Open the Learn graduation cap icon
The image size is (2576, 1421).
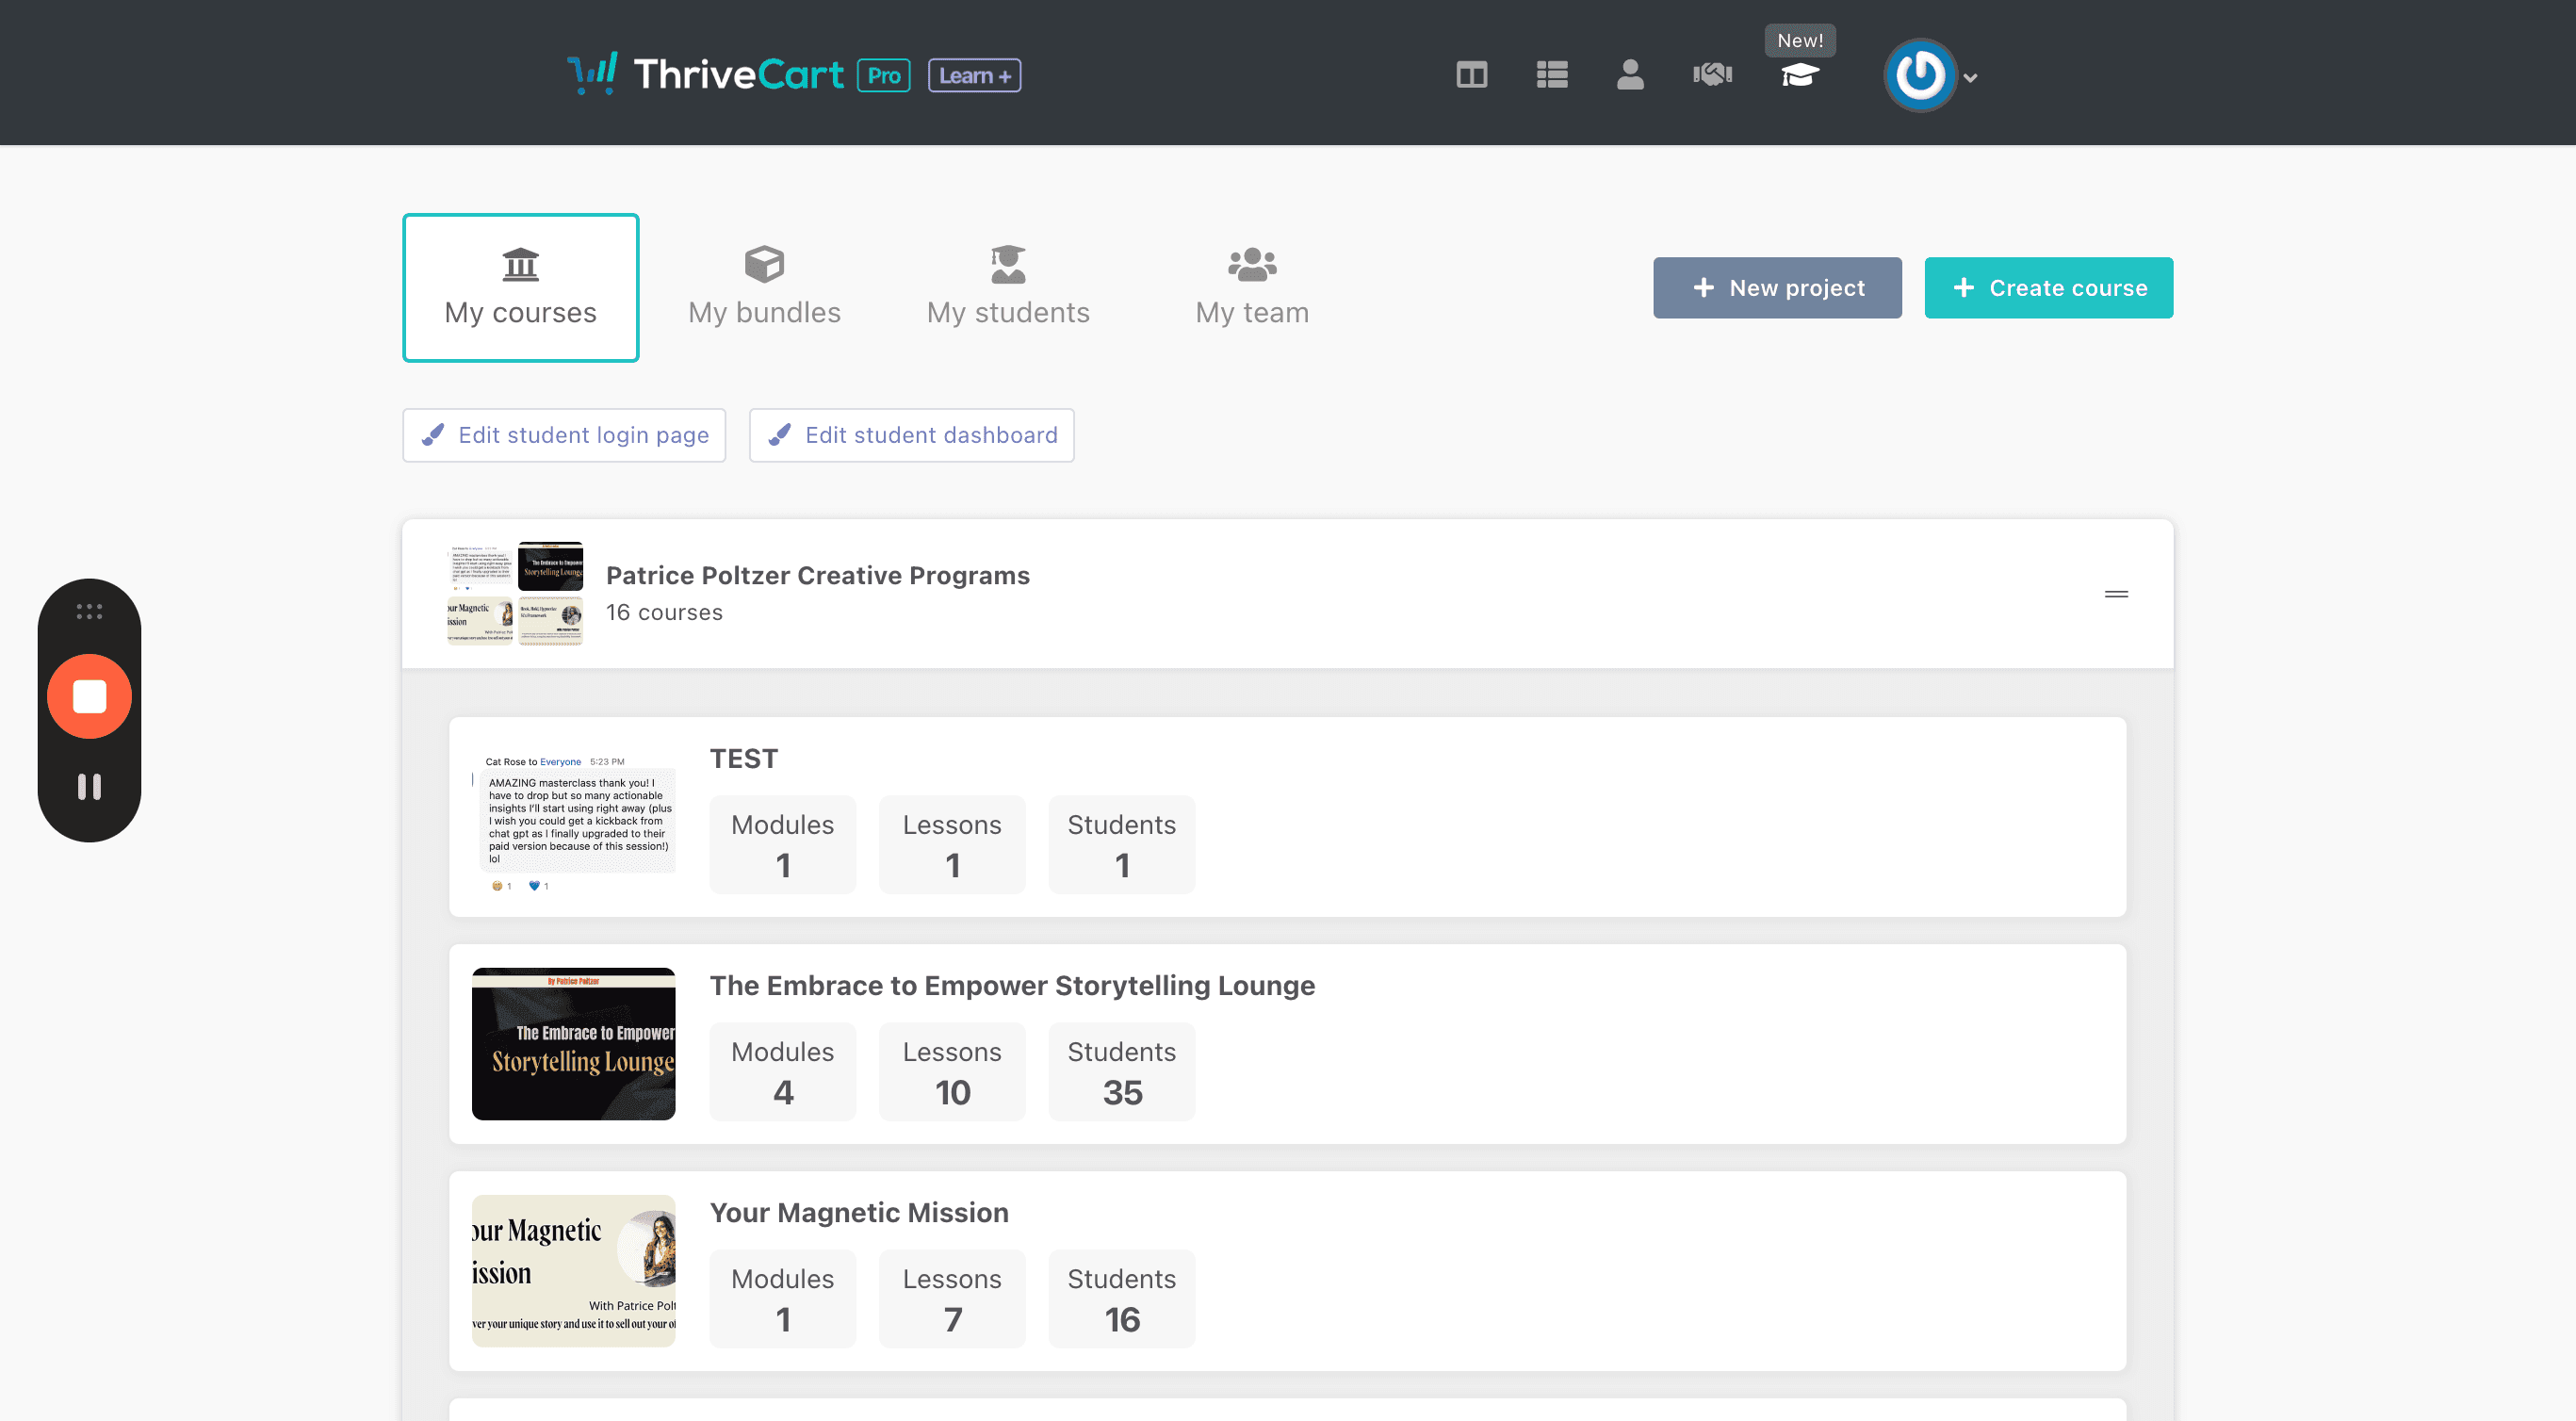(1799, 76)
